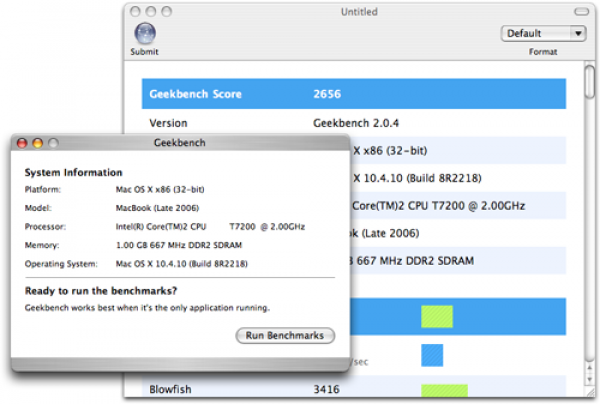The image size is (600, 404).
Task: Click the scroll up arrow in Untitled window
Action: [590, 368]
